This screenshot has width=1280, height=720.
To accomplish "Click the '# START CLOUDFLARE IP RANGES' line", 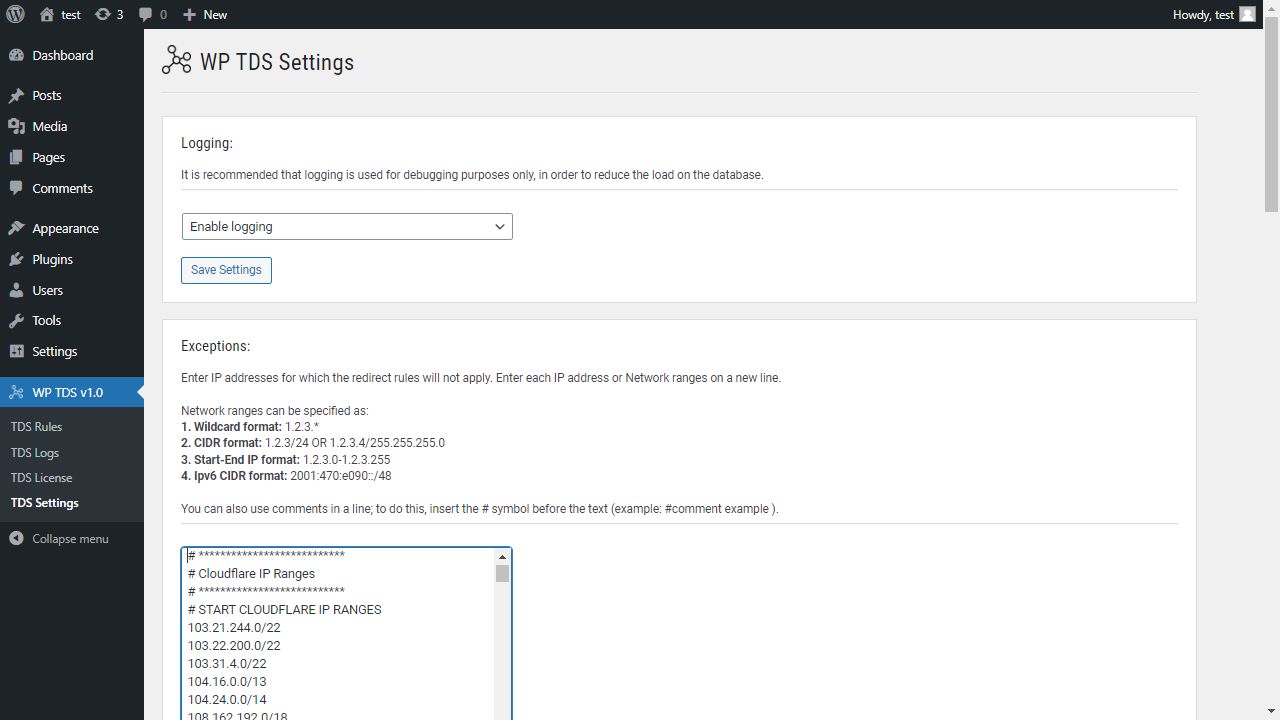I will tap(284, 610).
